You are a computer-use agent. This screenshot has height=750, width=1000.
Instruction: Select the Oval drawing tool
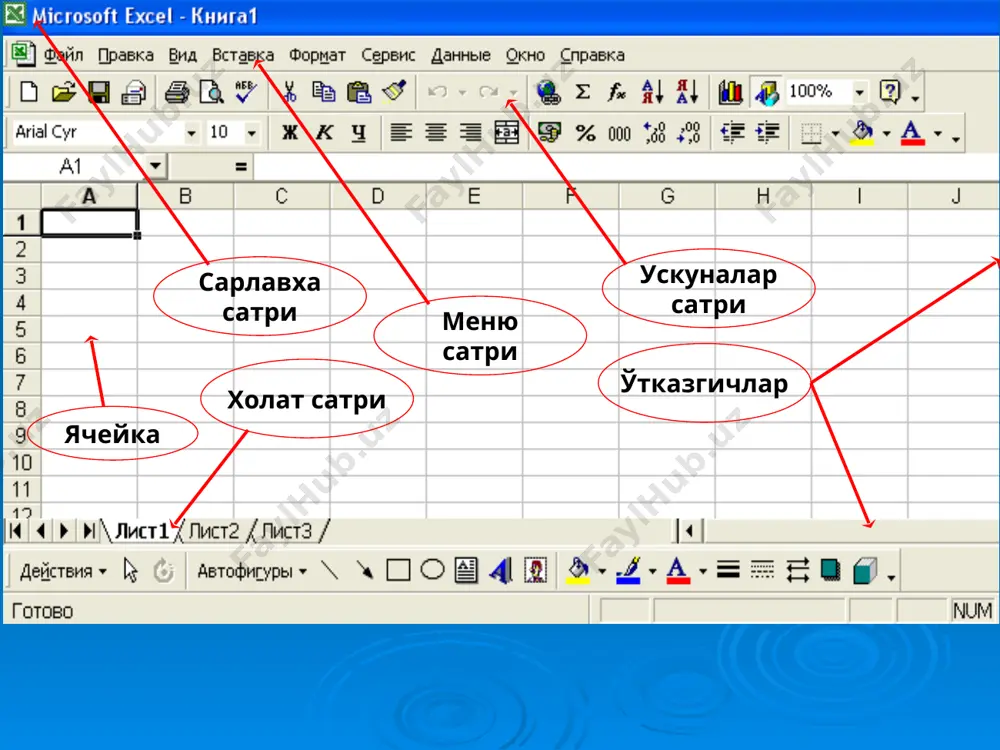[432, 569]
